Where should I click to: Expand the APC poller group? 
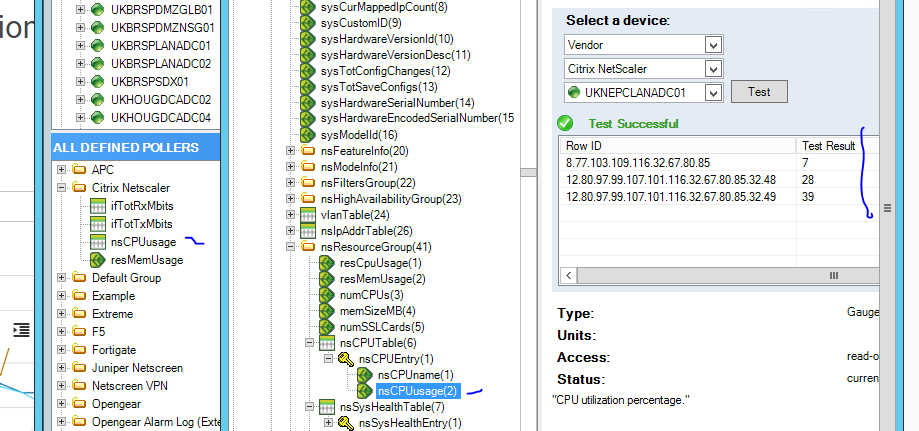coord(62,170)
